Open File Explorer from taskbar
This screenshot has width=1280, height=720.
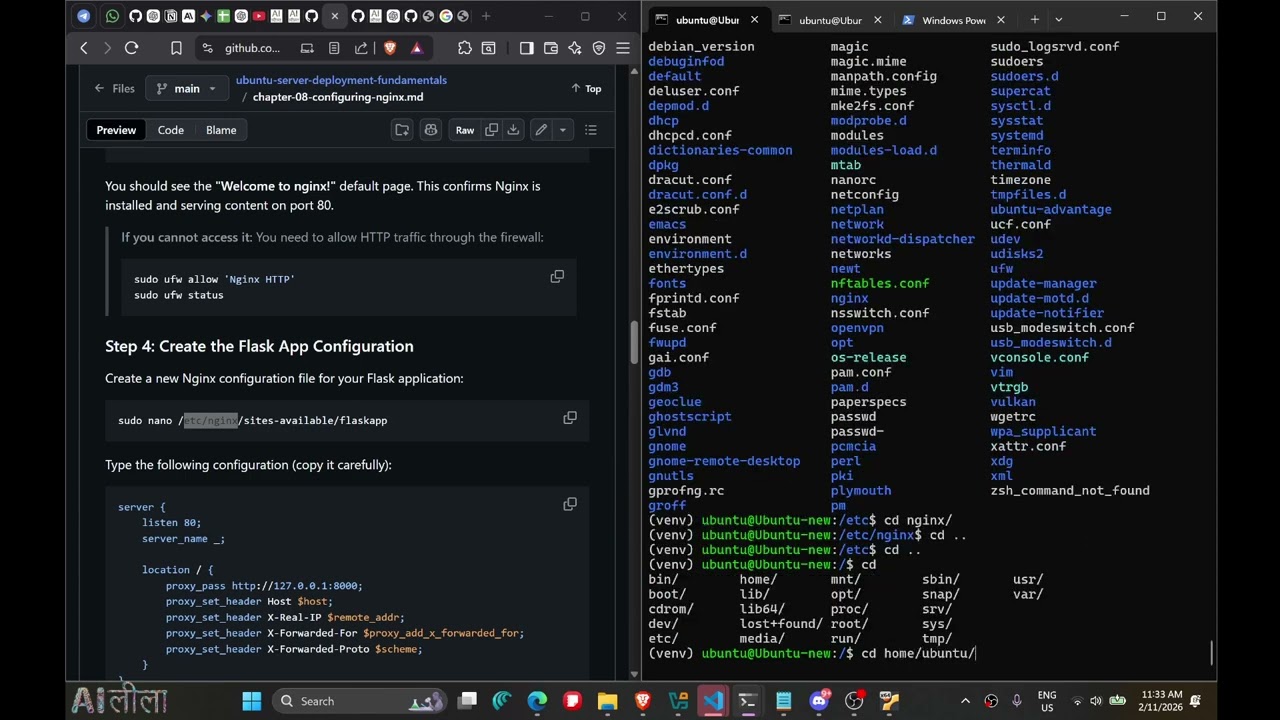click(607, 701)
